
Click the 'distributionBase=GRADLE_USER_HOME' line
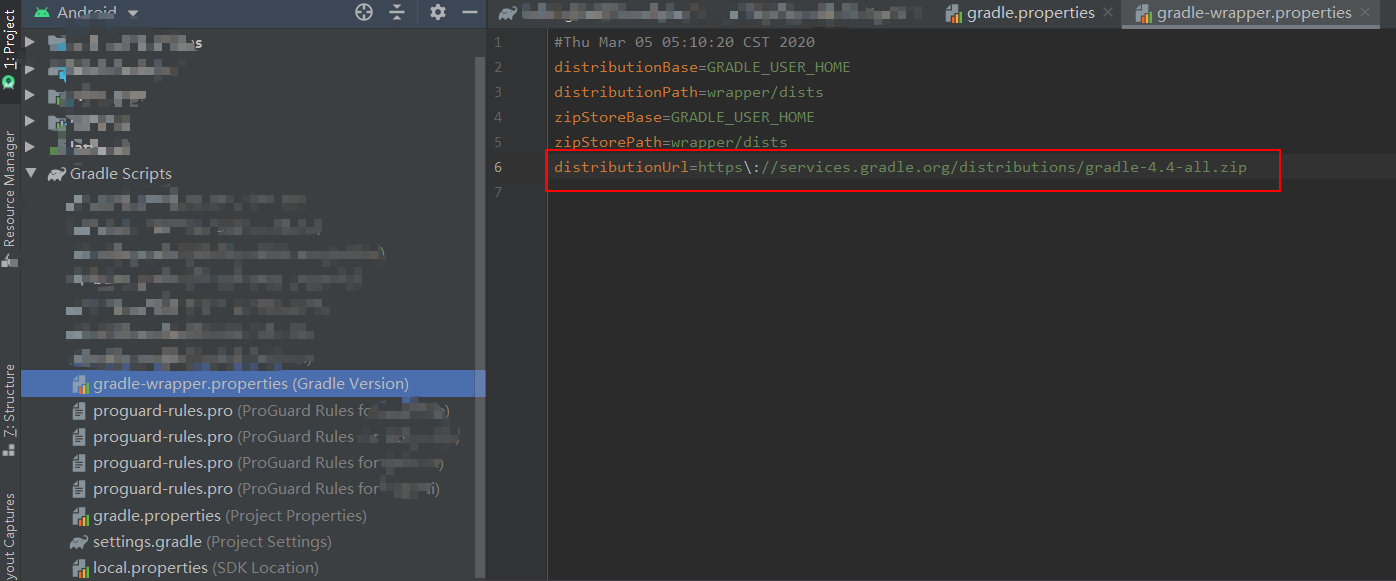coord(702,67)
